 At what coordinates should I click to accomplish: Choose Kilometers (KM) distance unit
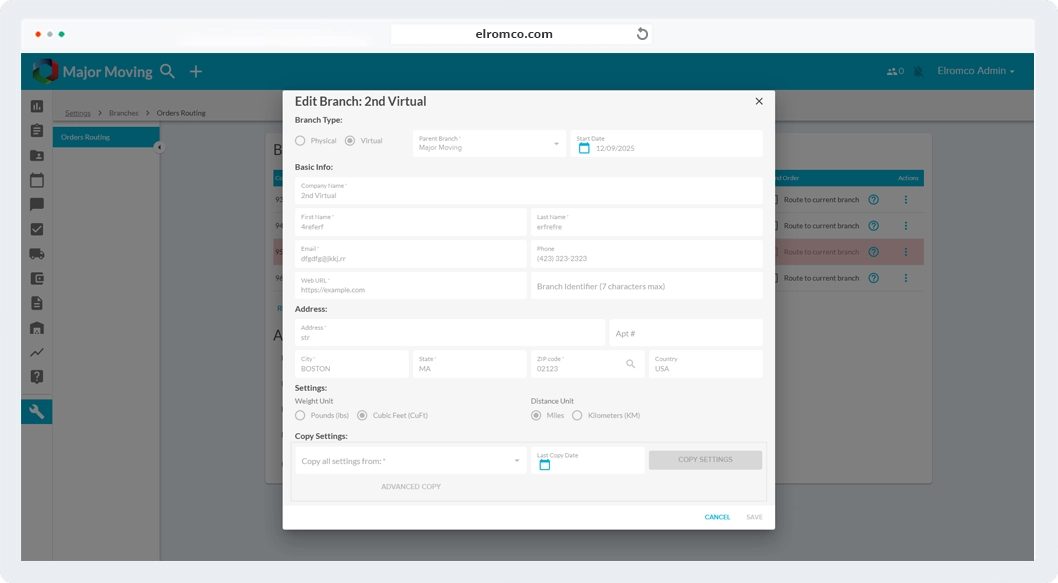tap(577, 415)
